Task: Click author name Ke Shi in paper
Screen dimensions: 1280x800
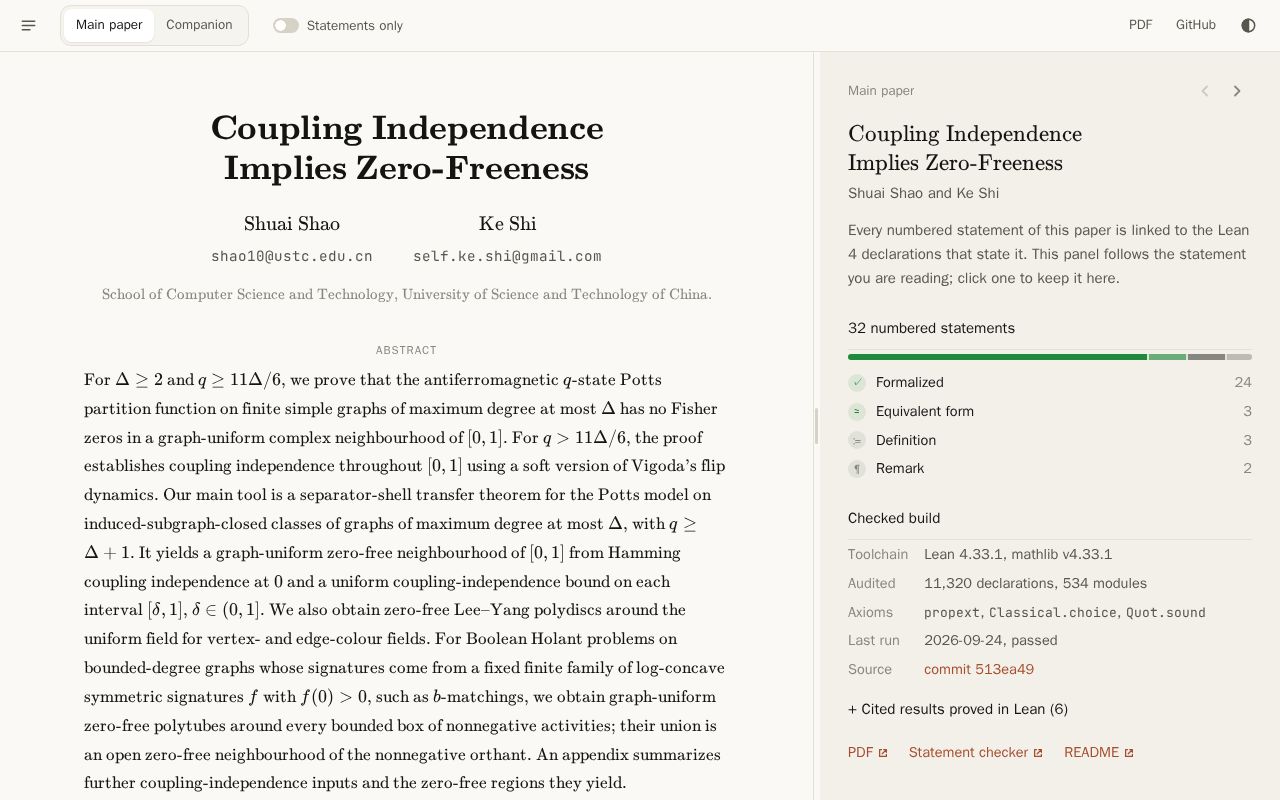Action: pos(507,223)
